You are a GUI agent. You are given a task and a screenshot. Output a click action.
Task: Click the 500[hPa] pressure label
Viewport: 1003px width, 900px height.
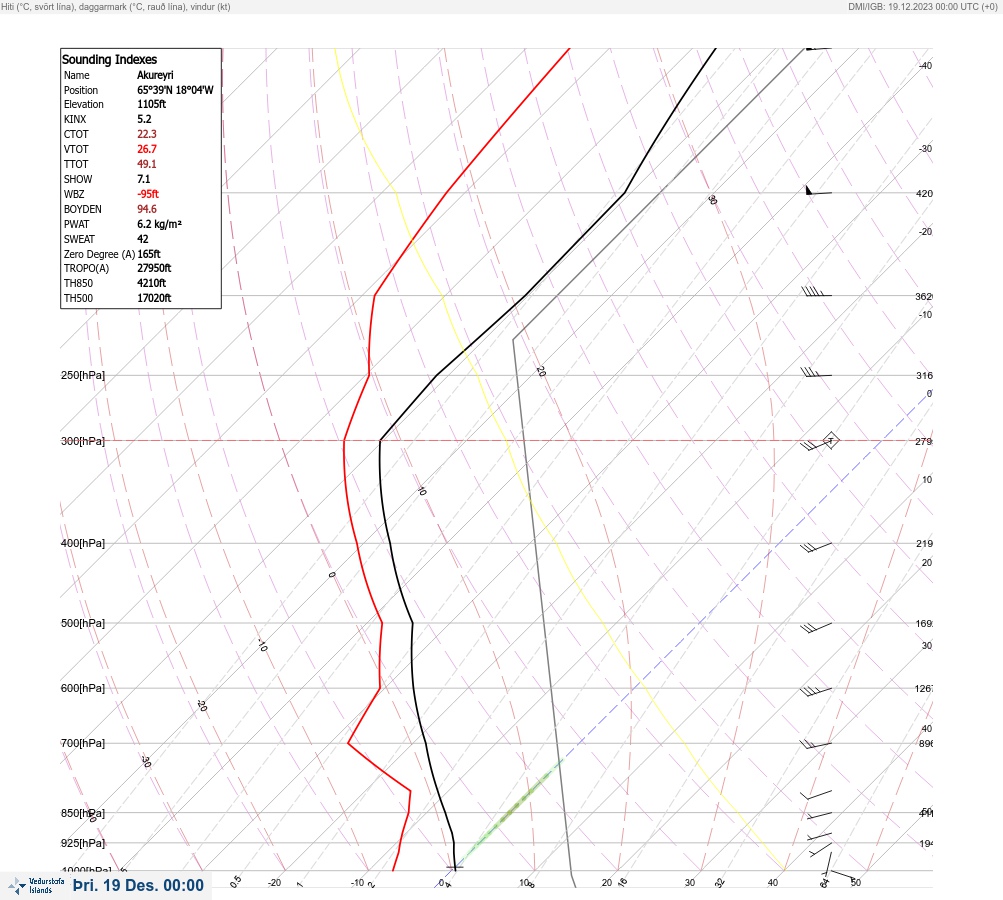pos(83,623)
